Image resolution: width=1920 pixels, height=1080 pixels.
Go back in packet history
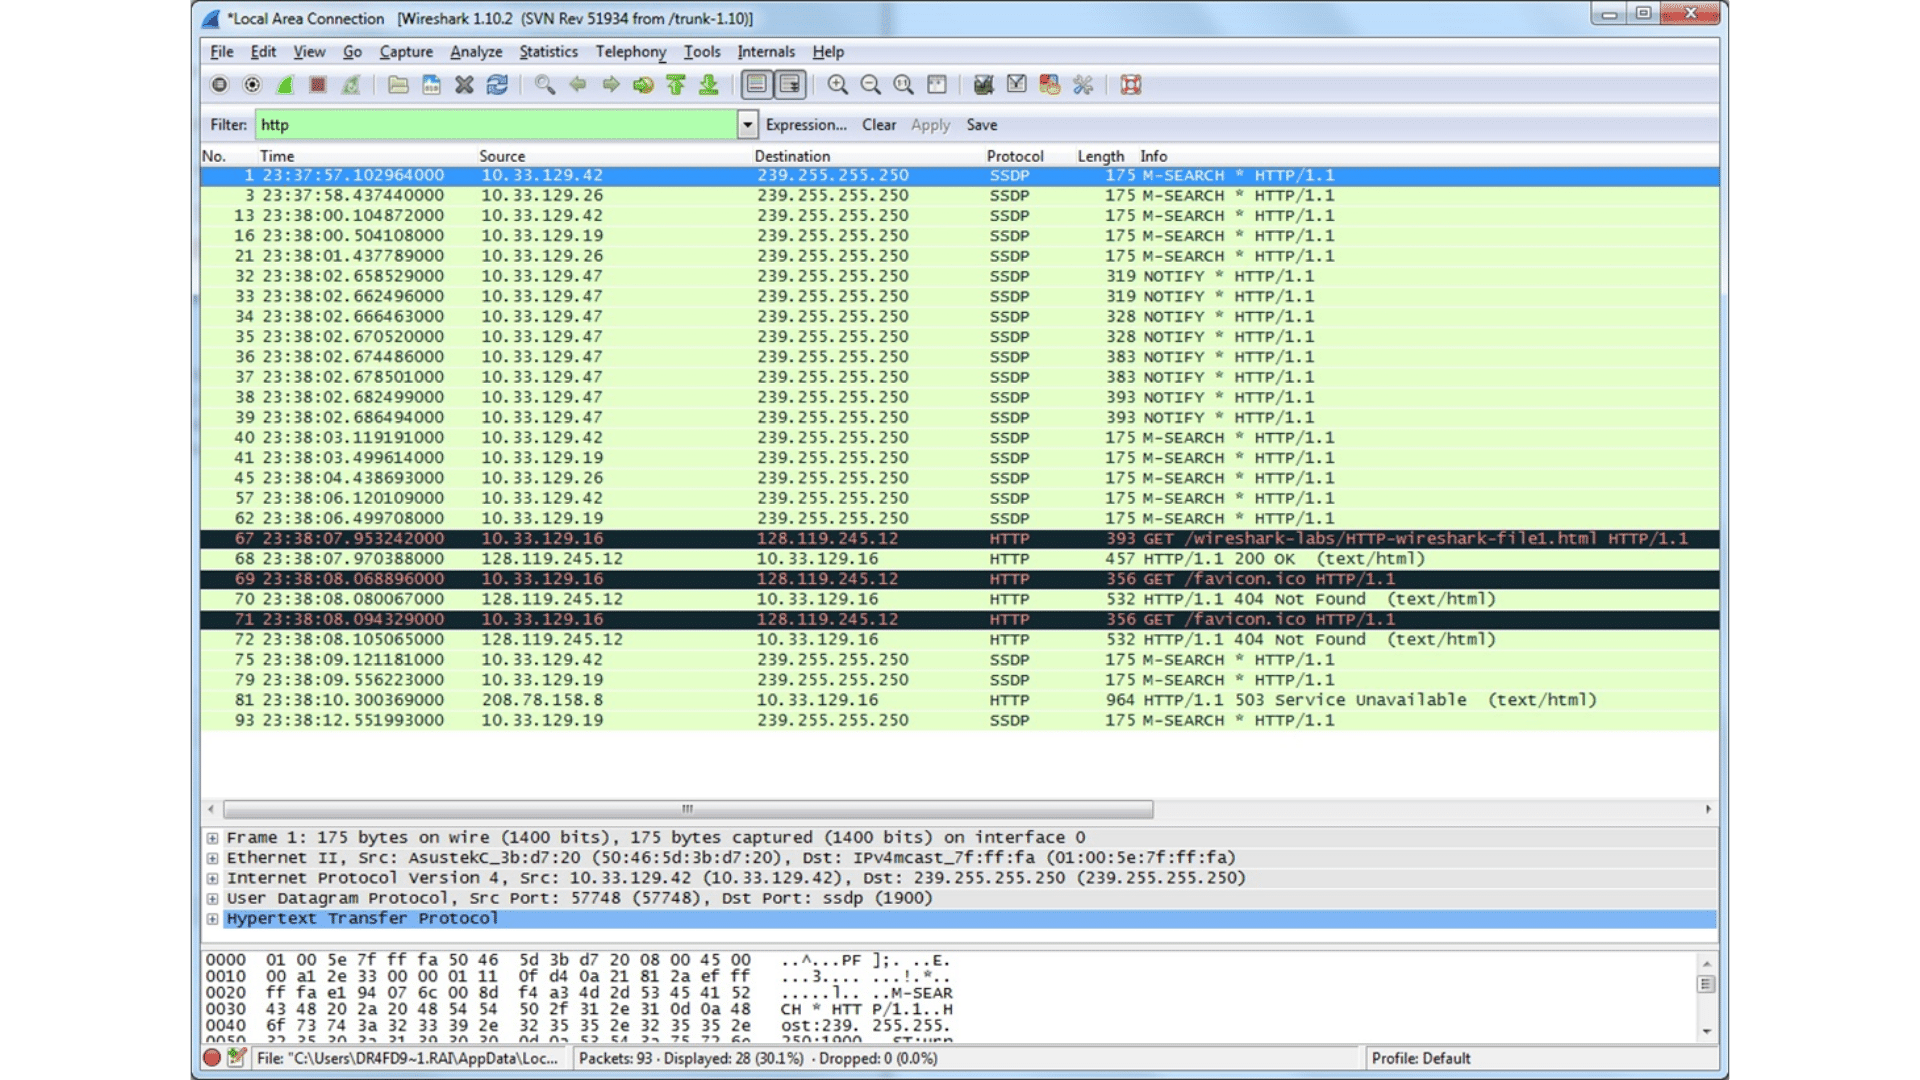tap(577, 85)
